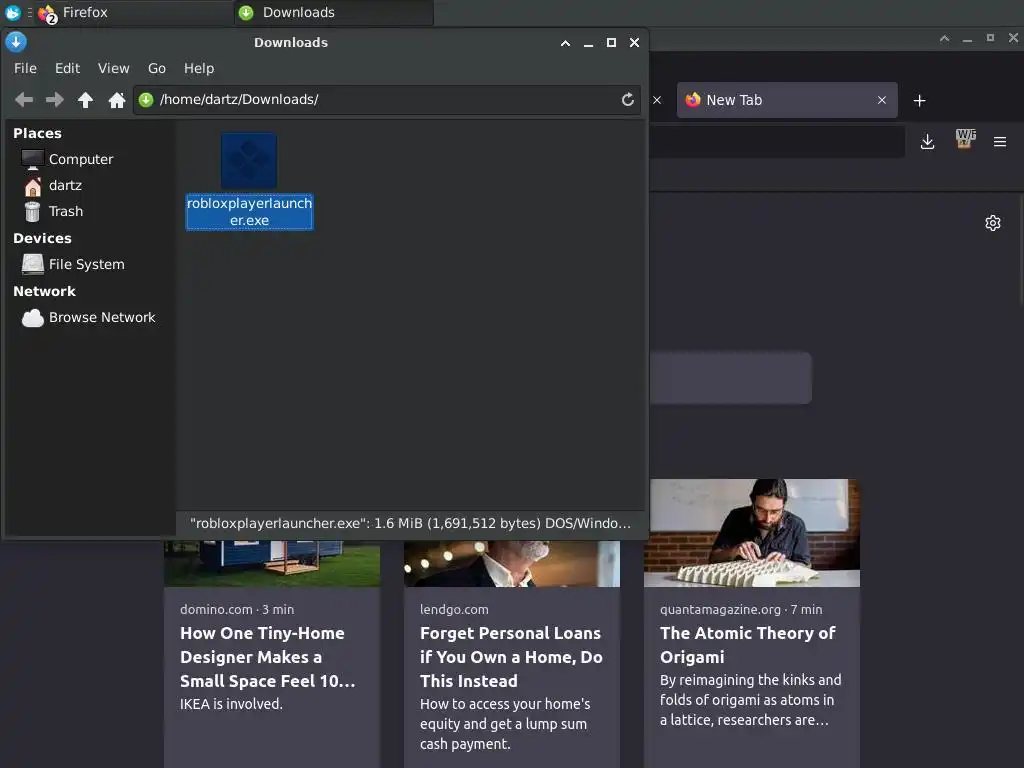Open The Atomic Theory of Origami article
1024x768 pixels.
[x=752, y=623]
